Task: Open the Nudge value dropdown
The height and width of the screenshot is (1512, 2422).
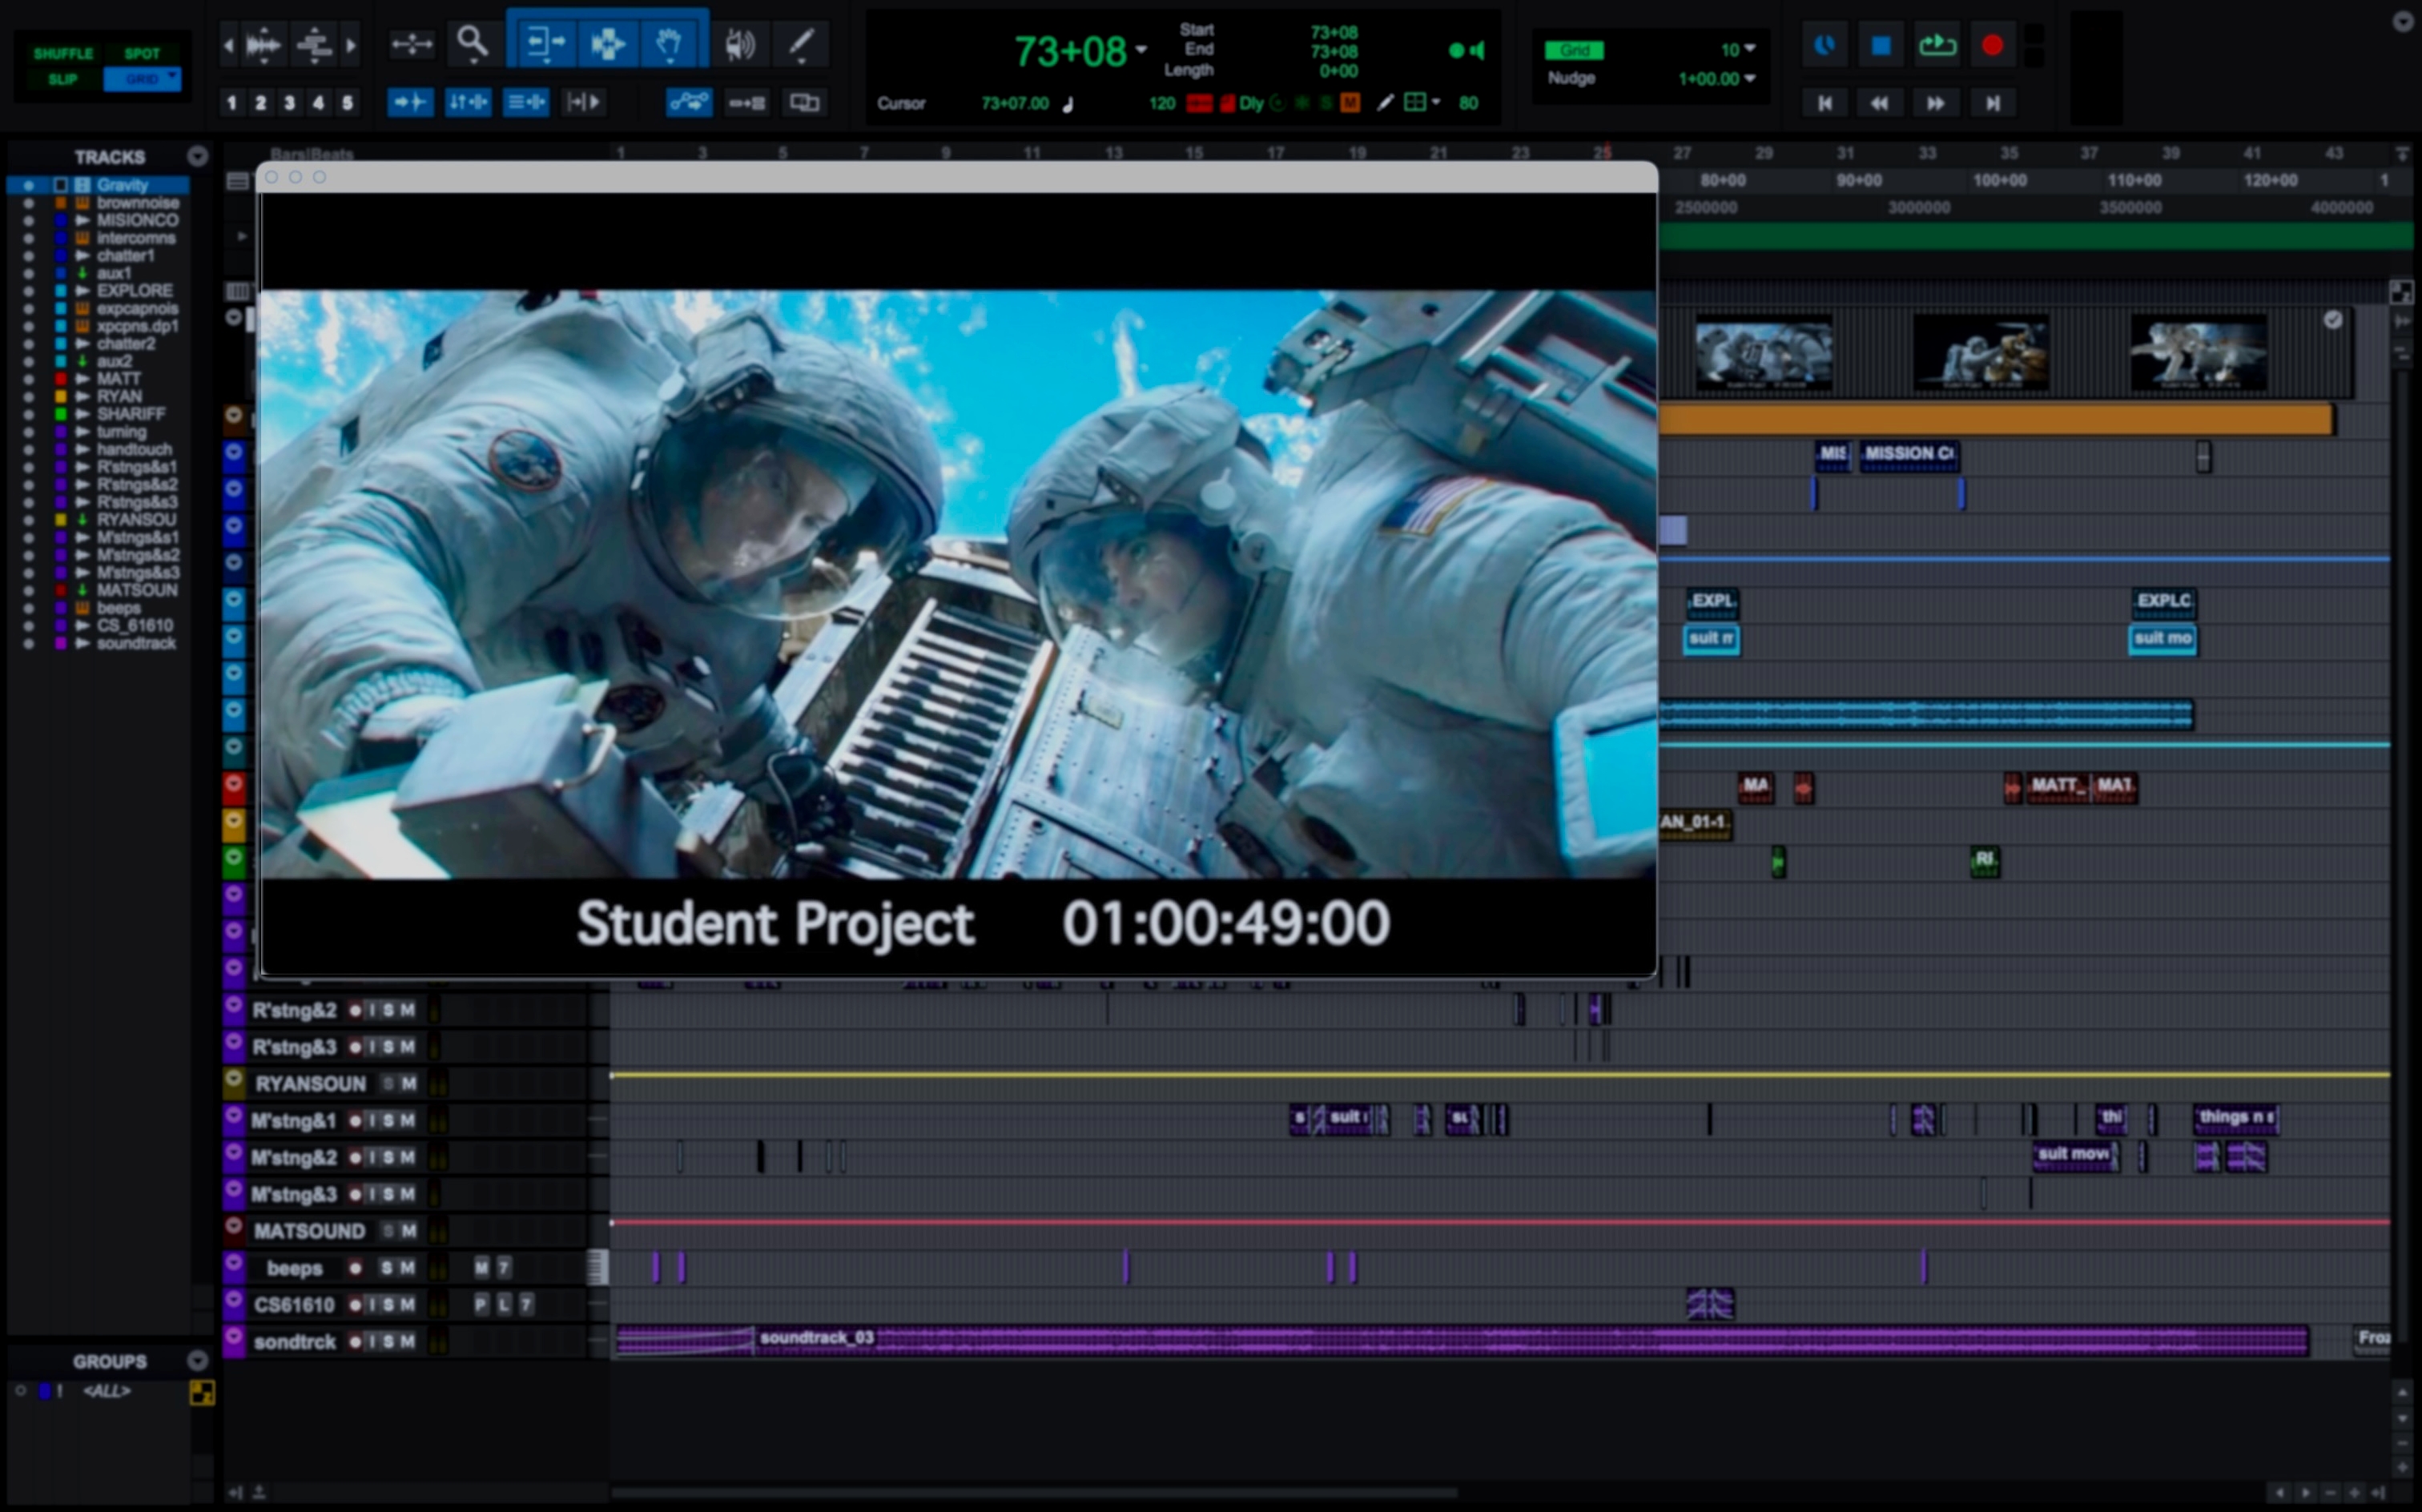Action: 1750,78
